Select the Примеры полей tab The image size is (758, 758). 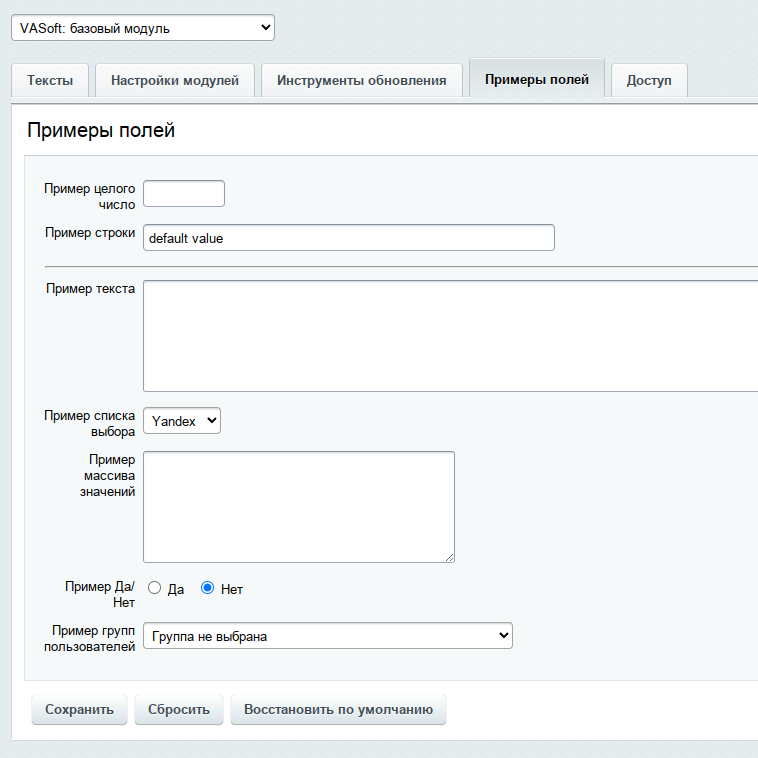(x=537, y=80)
